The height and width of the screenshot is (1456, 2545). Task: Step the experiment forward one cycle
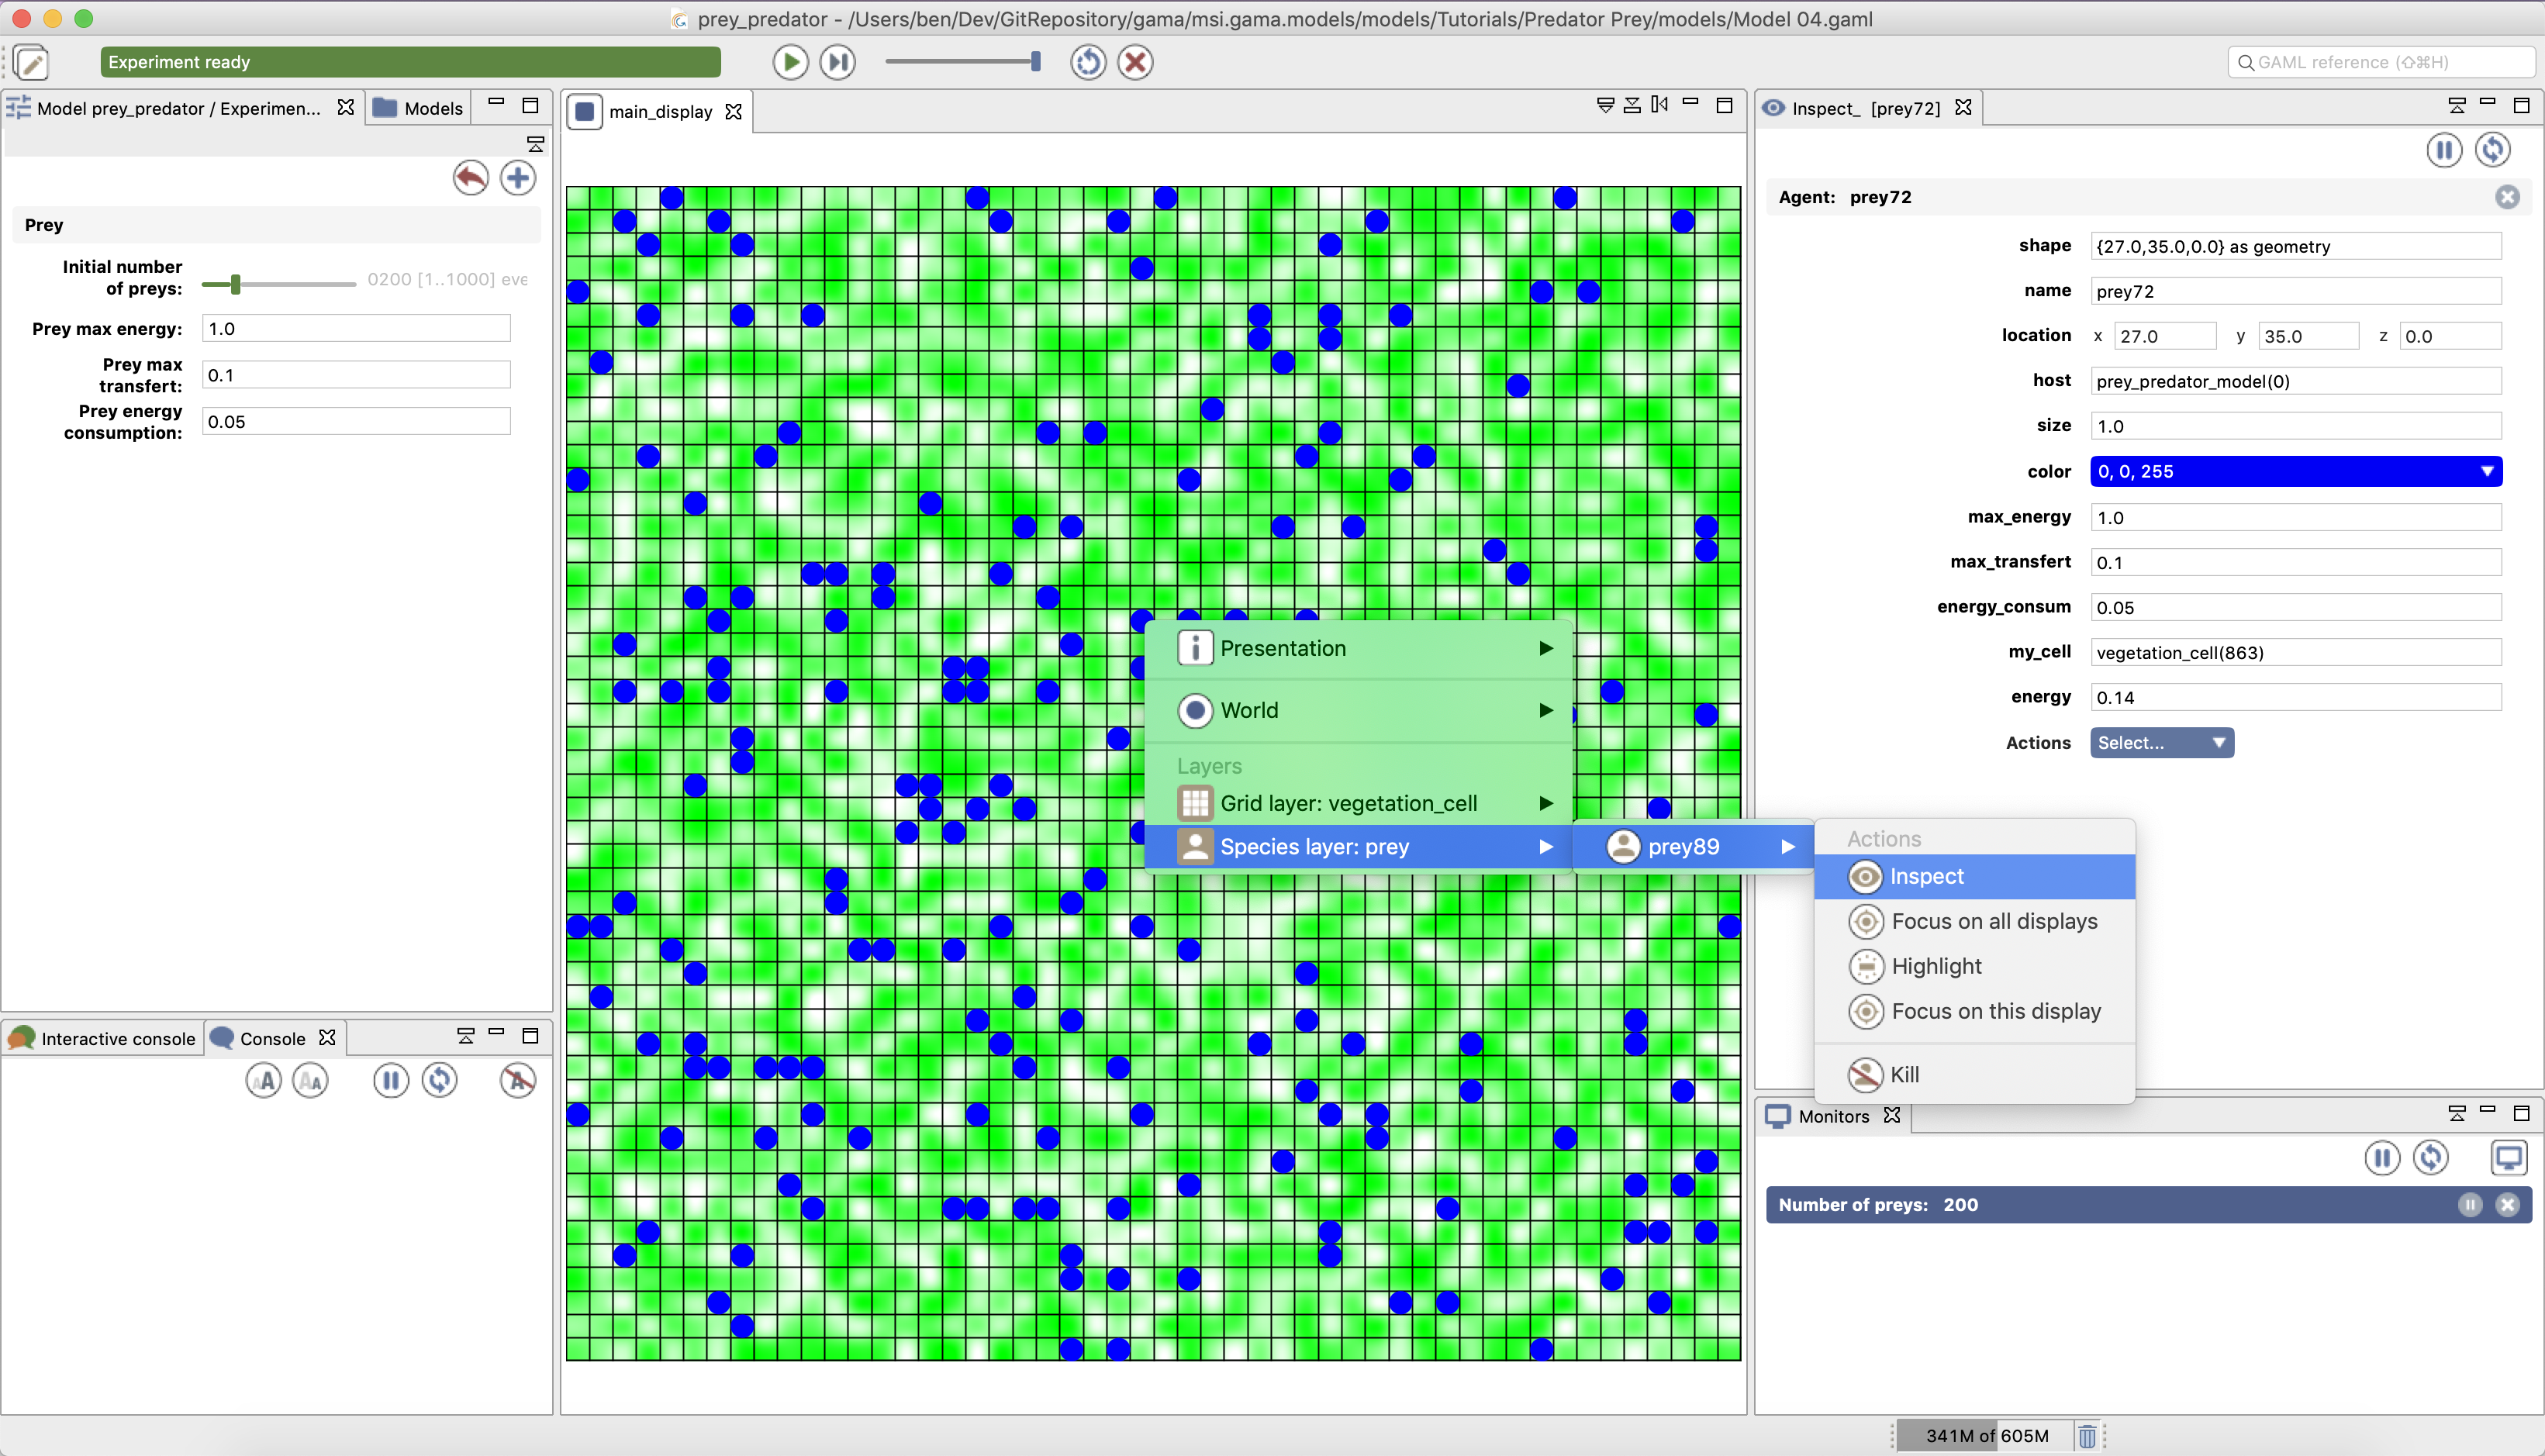837,62
